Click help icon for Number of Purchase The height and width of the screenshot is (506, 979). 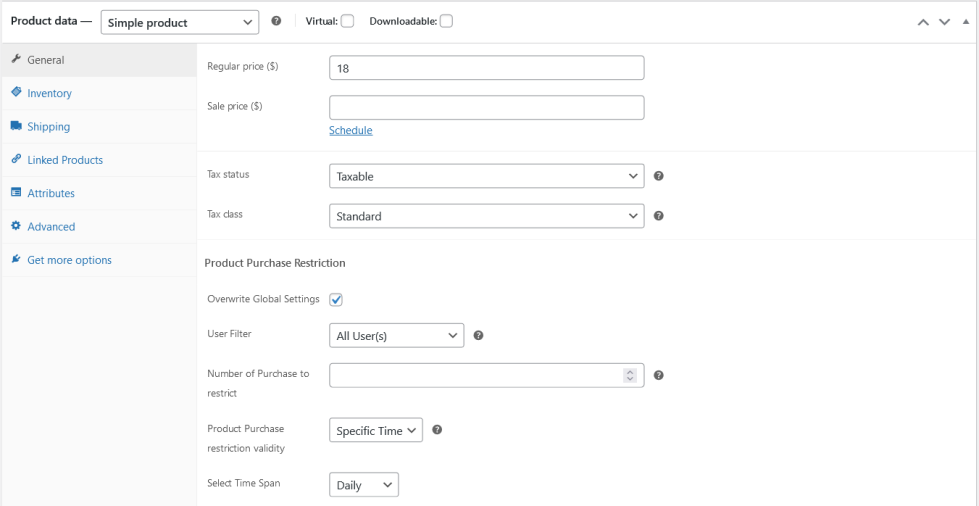pyautogui.click(x=659, y=376)
